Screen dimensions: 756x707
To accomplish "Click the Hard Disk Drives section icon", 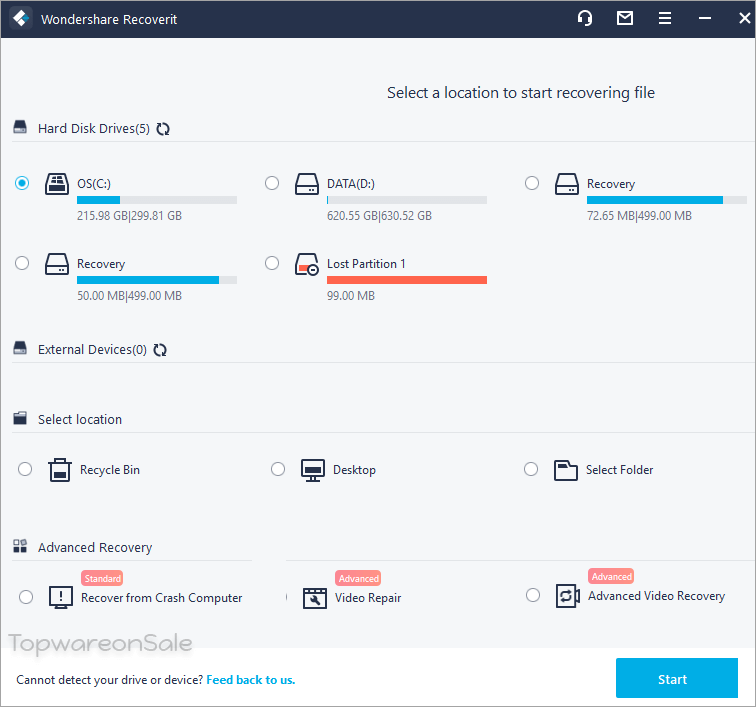I will click(x=20, y=127).
